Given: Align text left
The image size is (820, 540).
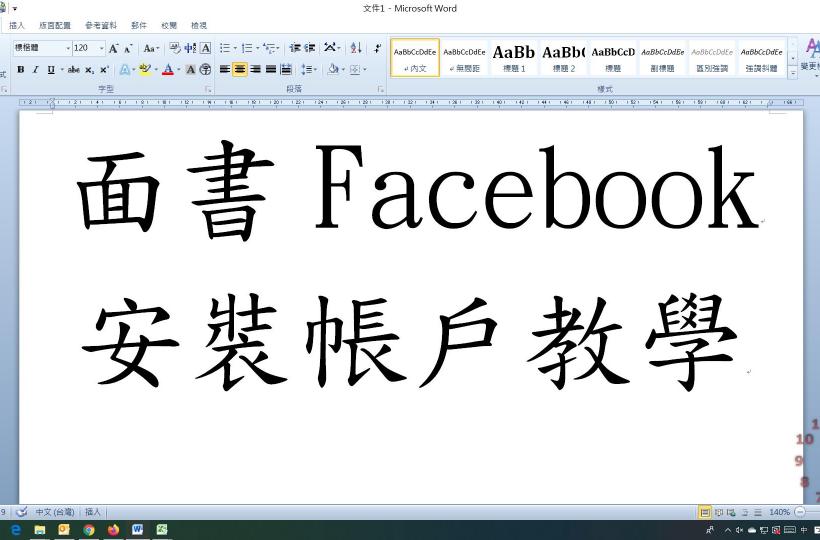Looking at the screenshot, I should click(225, 70).
